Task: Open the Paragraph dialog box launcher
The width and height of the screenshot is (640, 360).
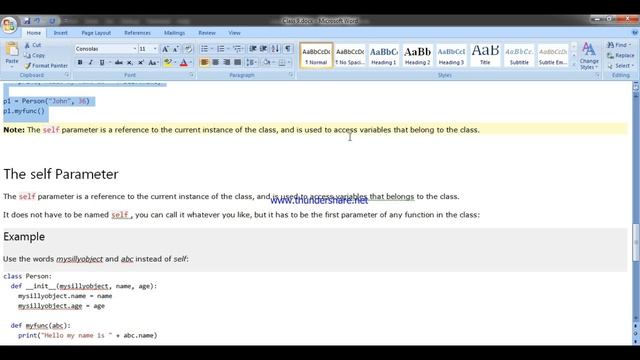Action: pos(291,75)
